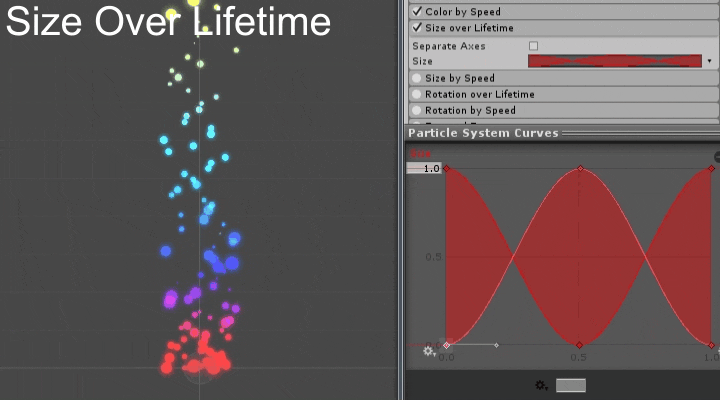Click the Separate Axes label
The height and width of the screenshot is (400, 720).
(x=449, y=46)
